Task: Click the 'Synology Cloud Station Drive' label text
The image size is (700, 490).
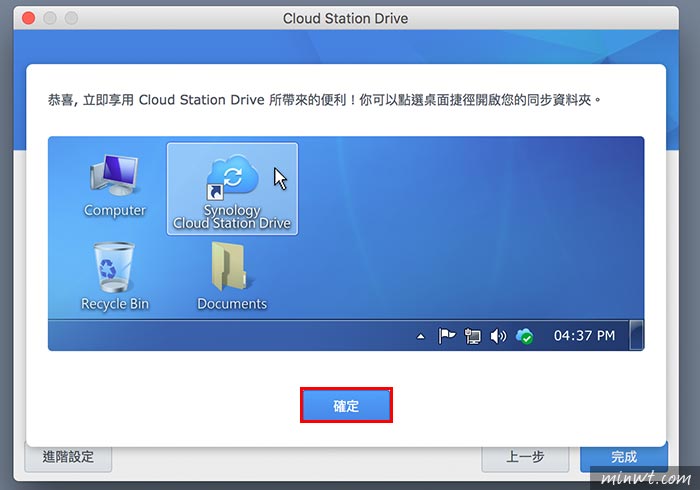Action: [232, 216]
